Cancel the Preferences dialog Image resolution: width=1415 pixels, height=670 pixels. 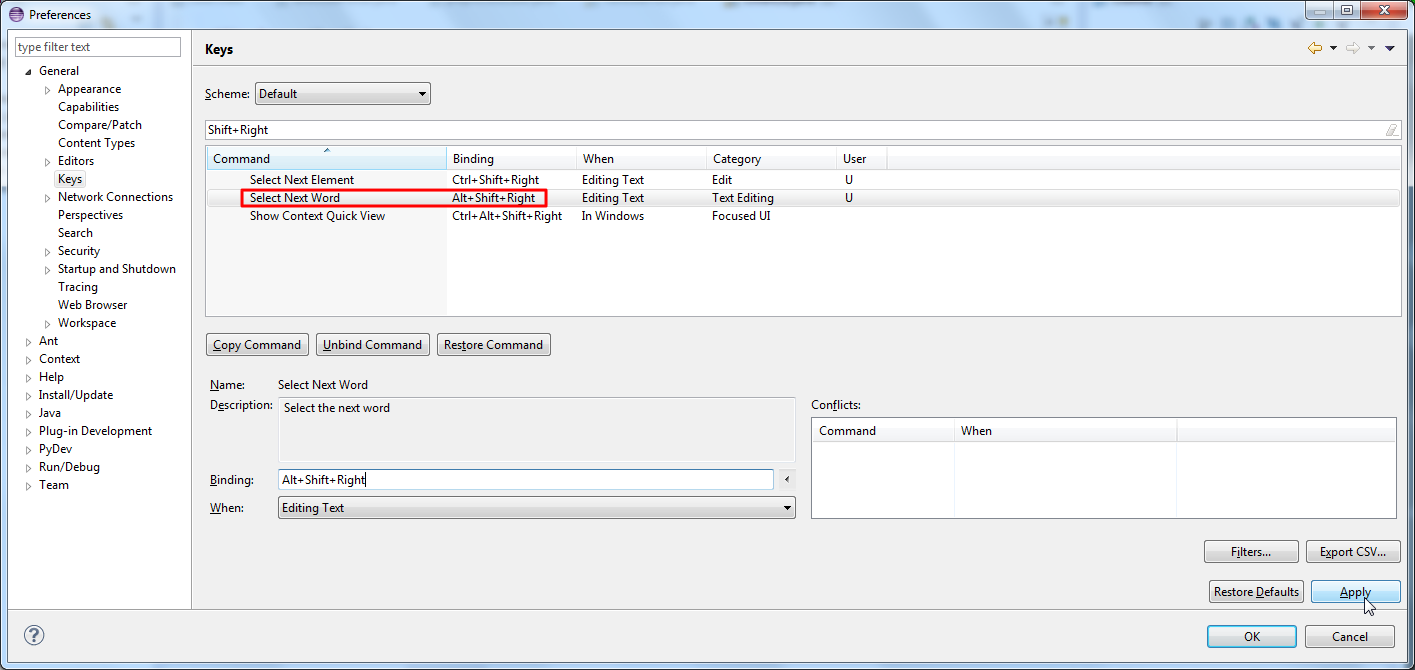click(1350, 637)
